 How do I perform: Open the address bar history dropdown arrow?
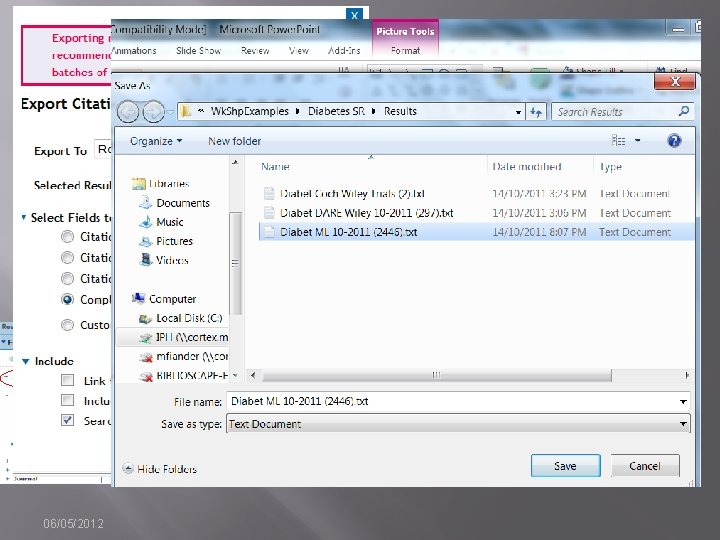(518, 112)
